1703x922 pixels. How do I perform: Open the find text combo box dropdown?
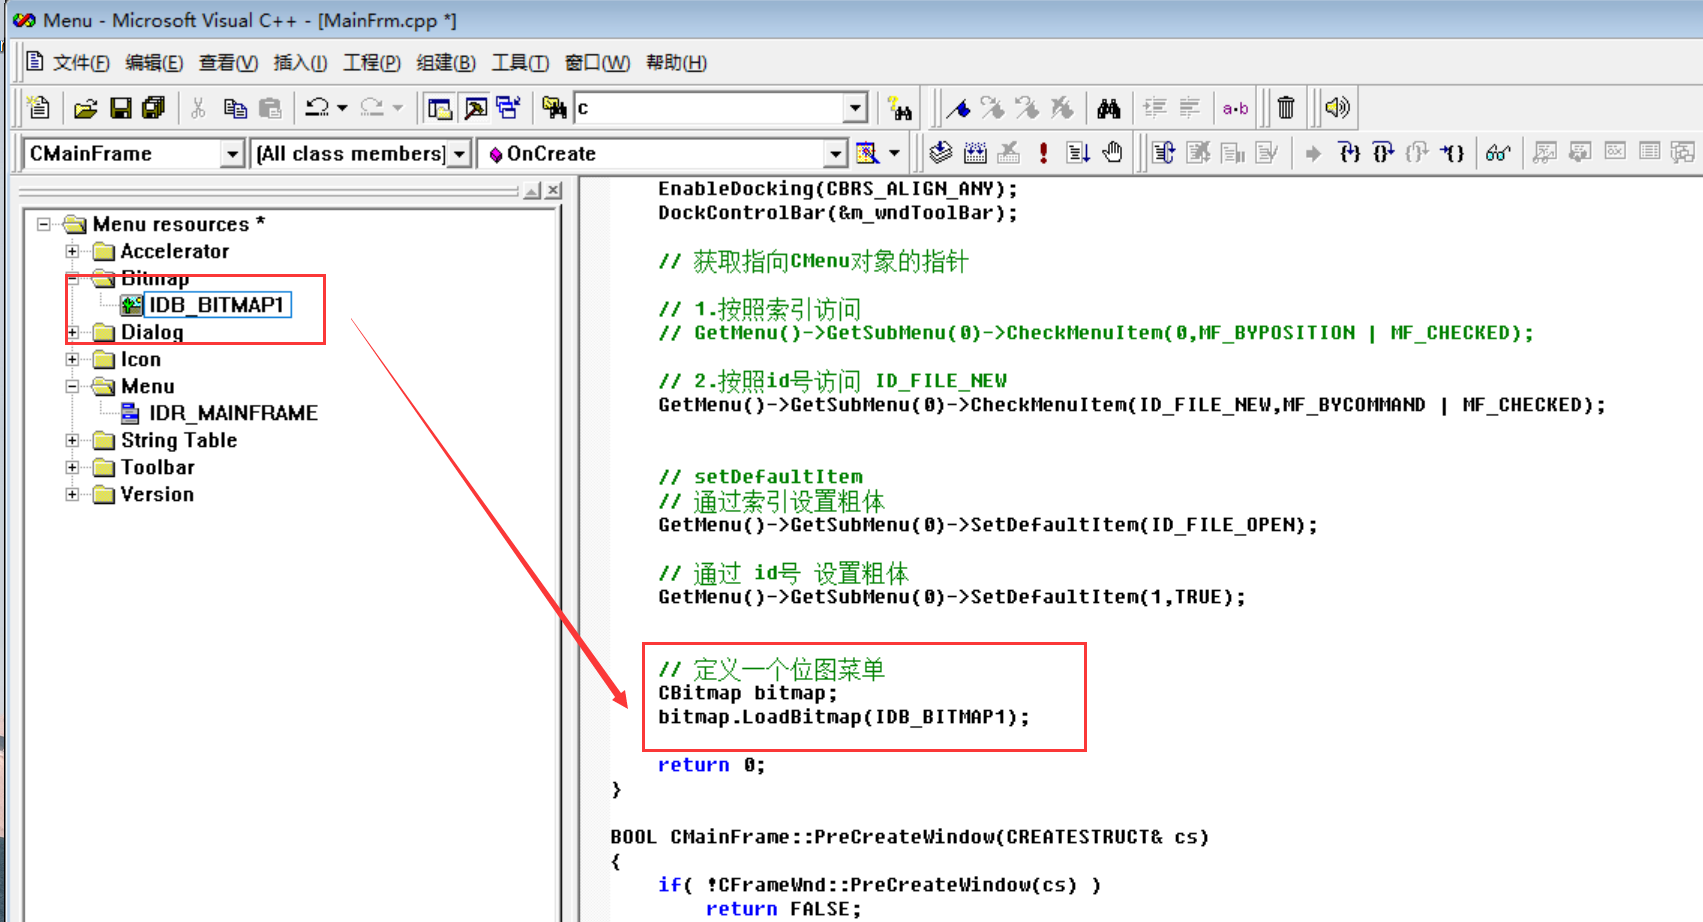(855, 108)
